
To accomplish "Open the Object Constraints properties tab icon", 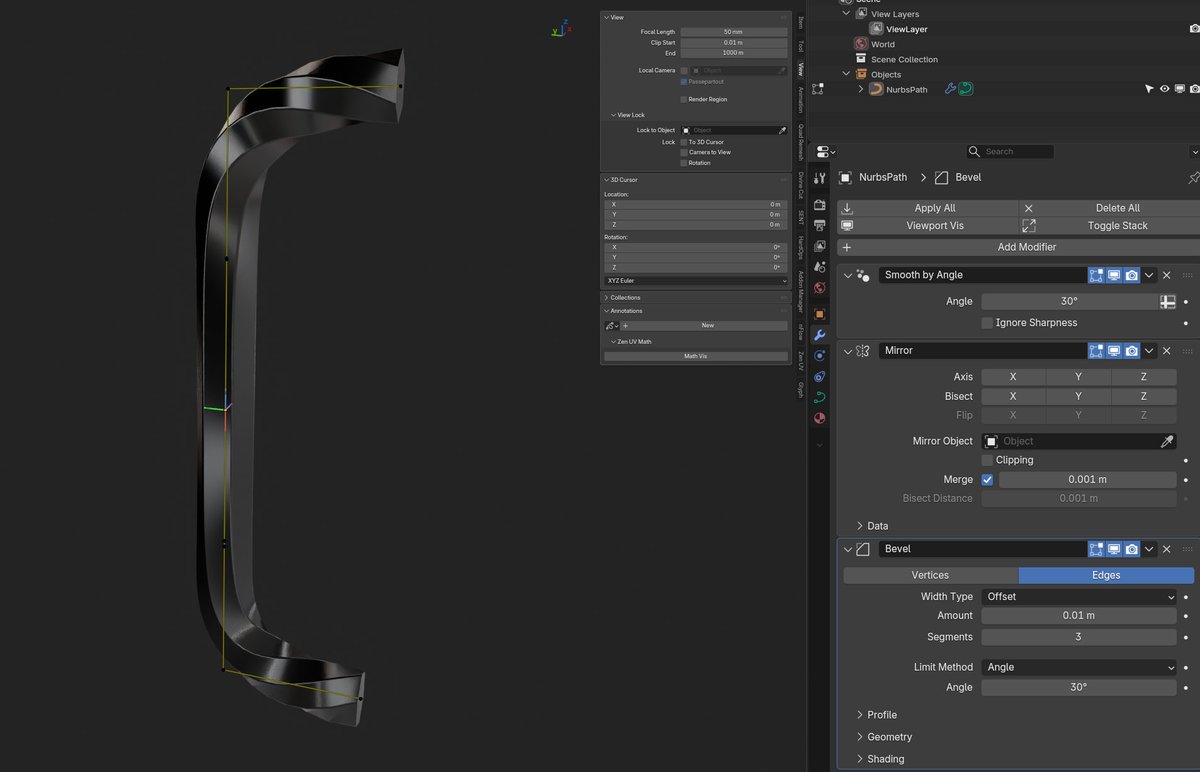I will (x=820, y=377).
